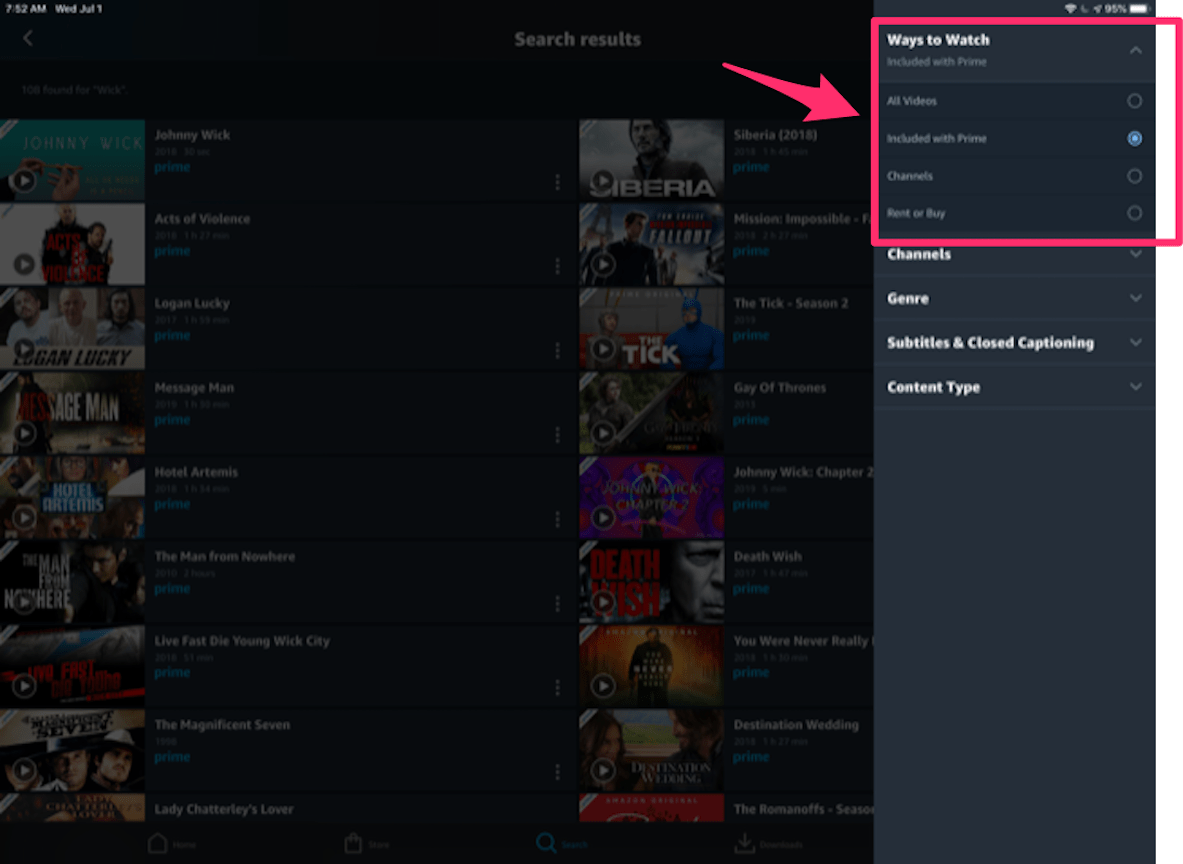This screenshot has width=1183, height=864.
Task: Play Johnny Wick using play icon
Action: [x=24, y=180]
